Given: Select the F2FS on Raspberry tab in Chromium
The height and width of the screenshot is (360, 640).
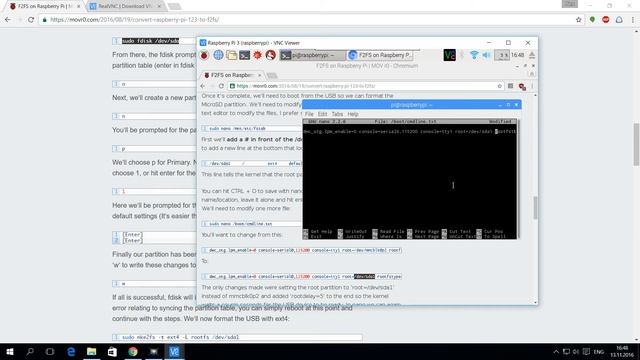Looking at the screenshot, I should pyautogui.click(x=233, y=75).
